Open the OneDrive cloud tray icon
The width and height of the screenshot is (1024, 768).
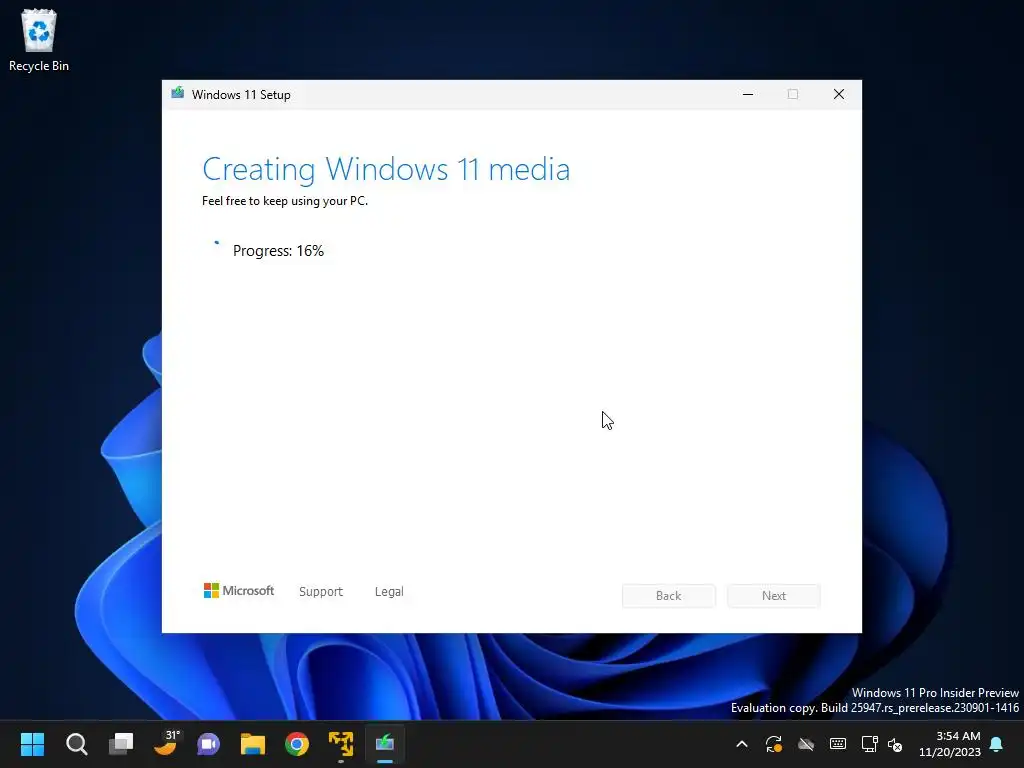click(x=806, y=744)
